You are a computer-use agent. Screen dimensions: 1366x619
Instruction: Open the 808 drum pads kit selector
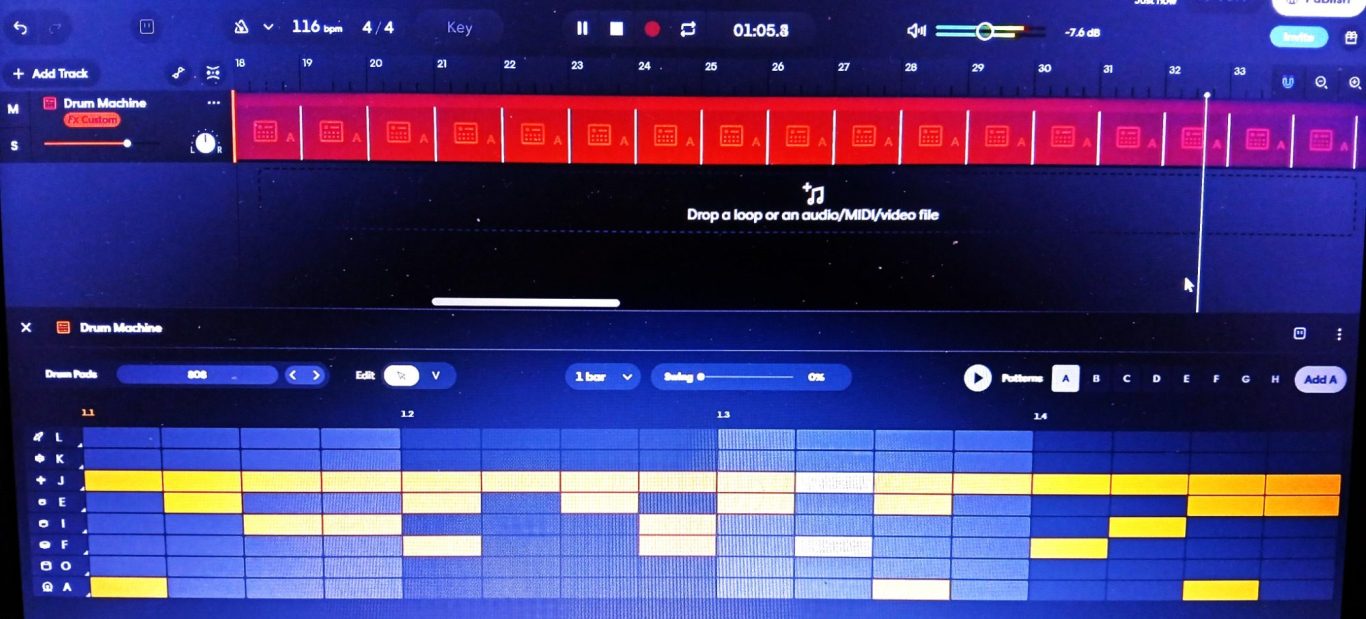pyautogui.click(x=197, y=375)
